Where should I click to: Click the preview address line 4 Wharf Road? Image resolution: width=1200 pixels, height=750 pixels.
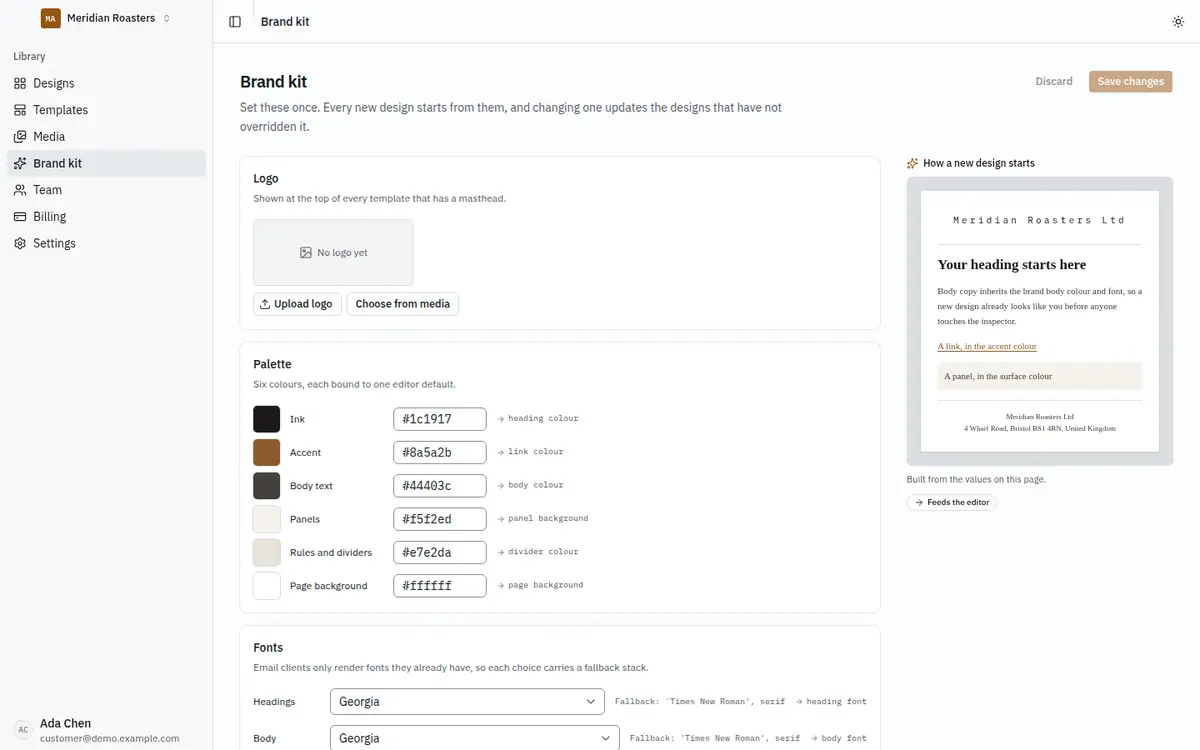[1040, 428]
